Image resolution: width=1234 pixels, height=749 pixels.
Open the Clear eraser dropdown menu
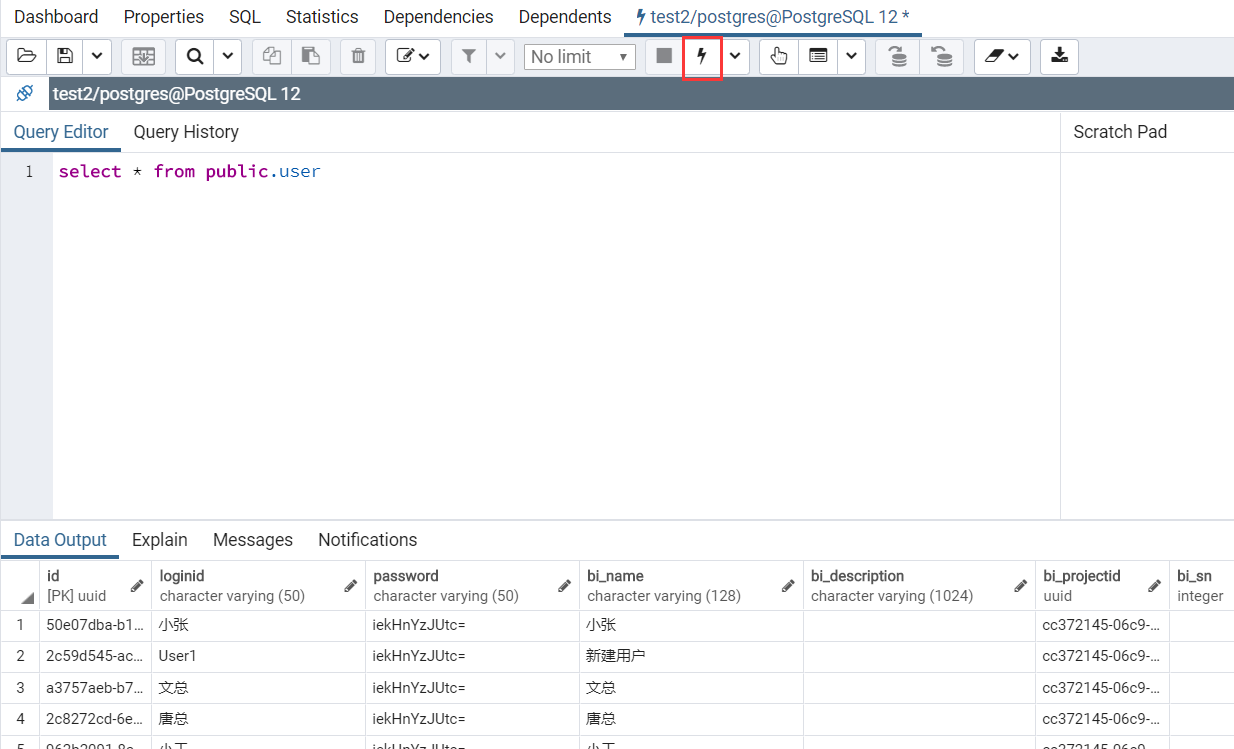coord(1002,57)
